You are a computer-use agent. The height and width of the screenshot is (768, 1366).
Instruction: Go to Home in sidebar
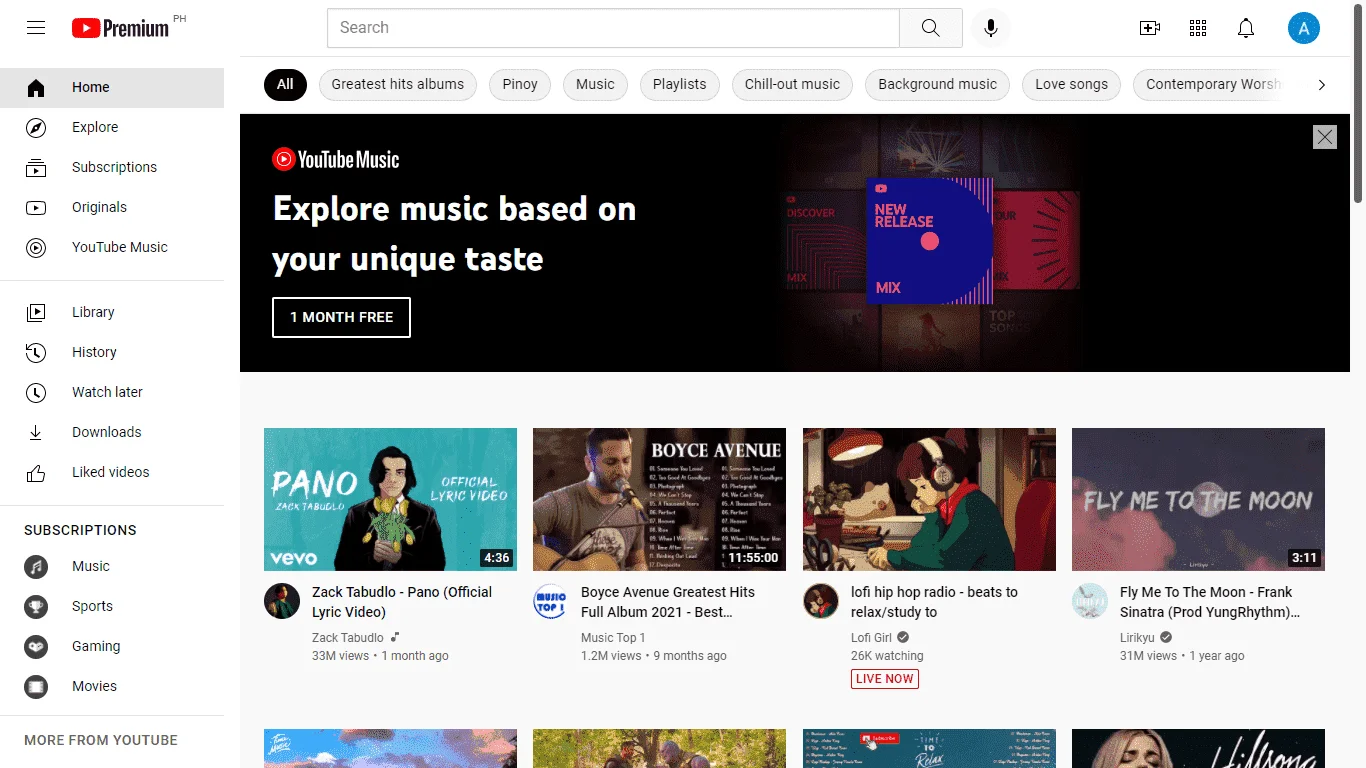(112, 87)
